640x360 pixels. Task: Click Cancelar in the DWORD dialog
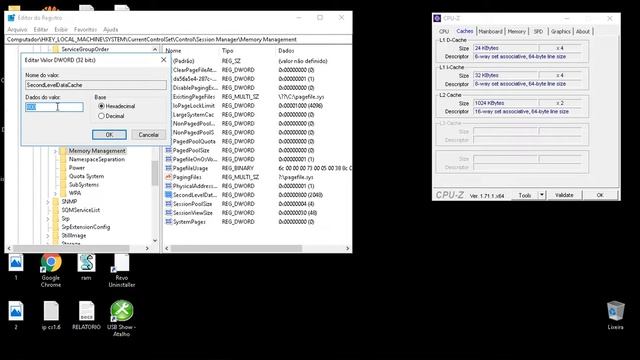pos(149,135)
